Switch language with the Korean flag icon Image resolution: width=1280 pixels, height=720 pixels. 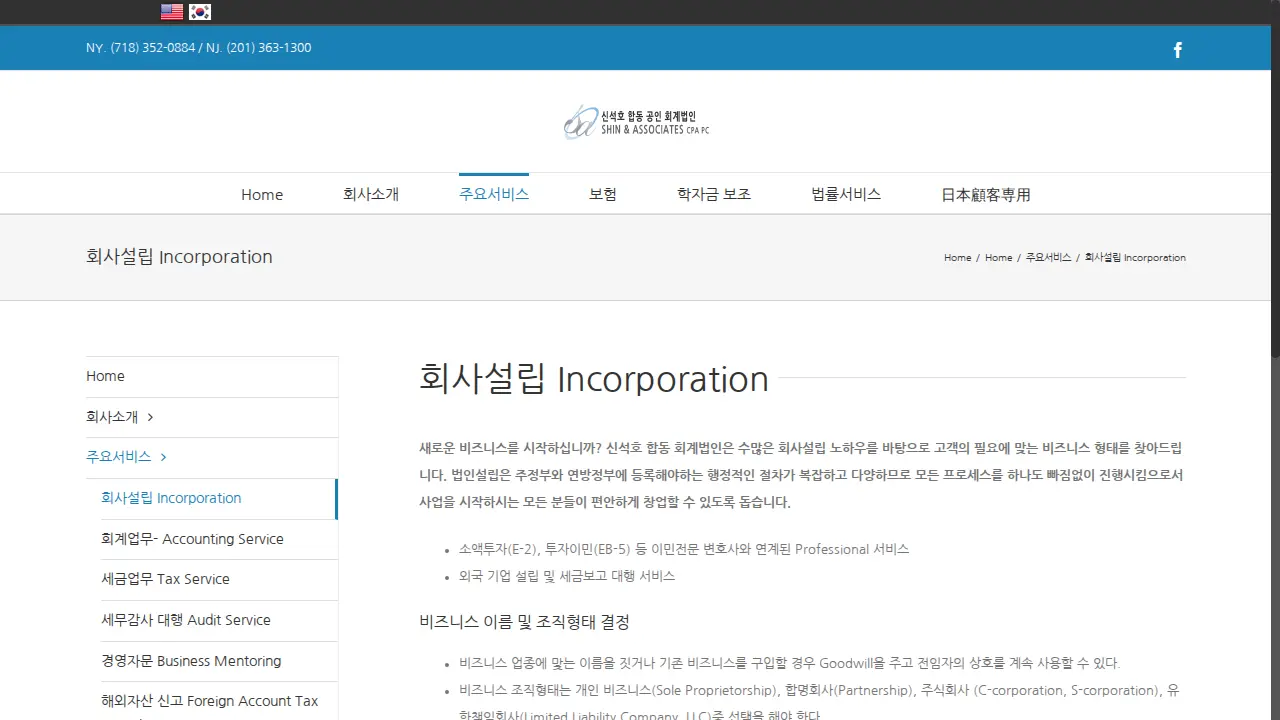pyautogui.click(x=200, y=12)
